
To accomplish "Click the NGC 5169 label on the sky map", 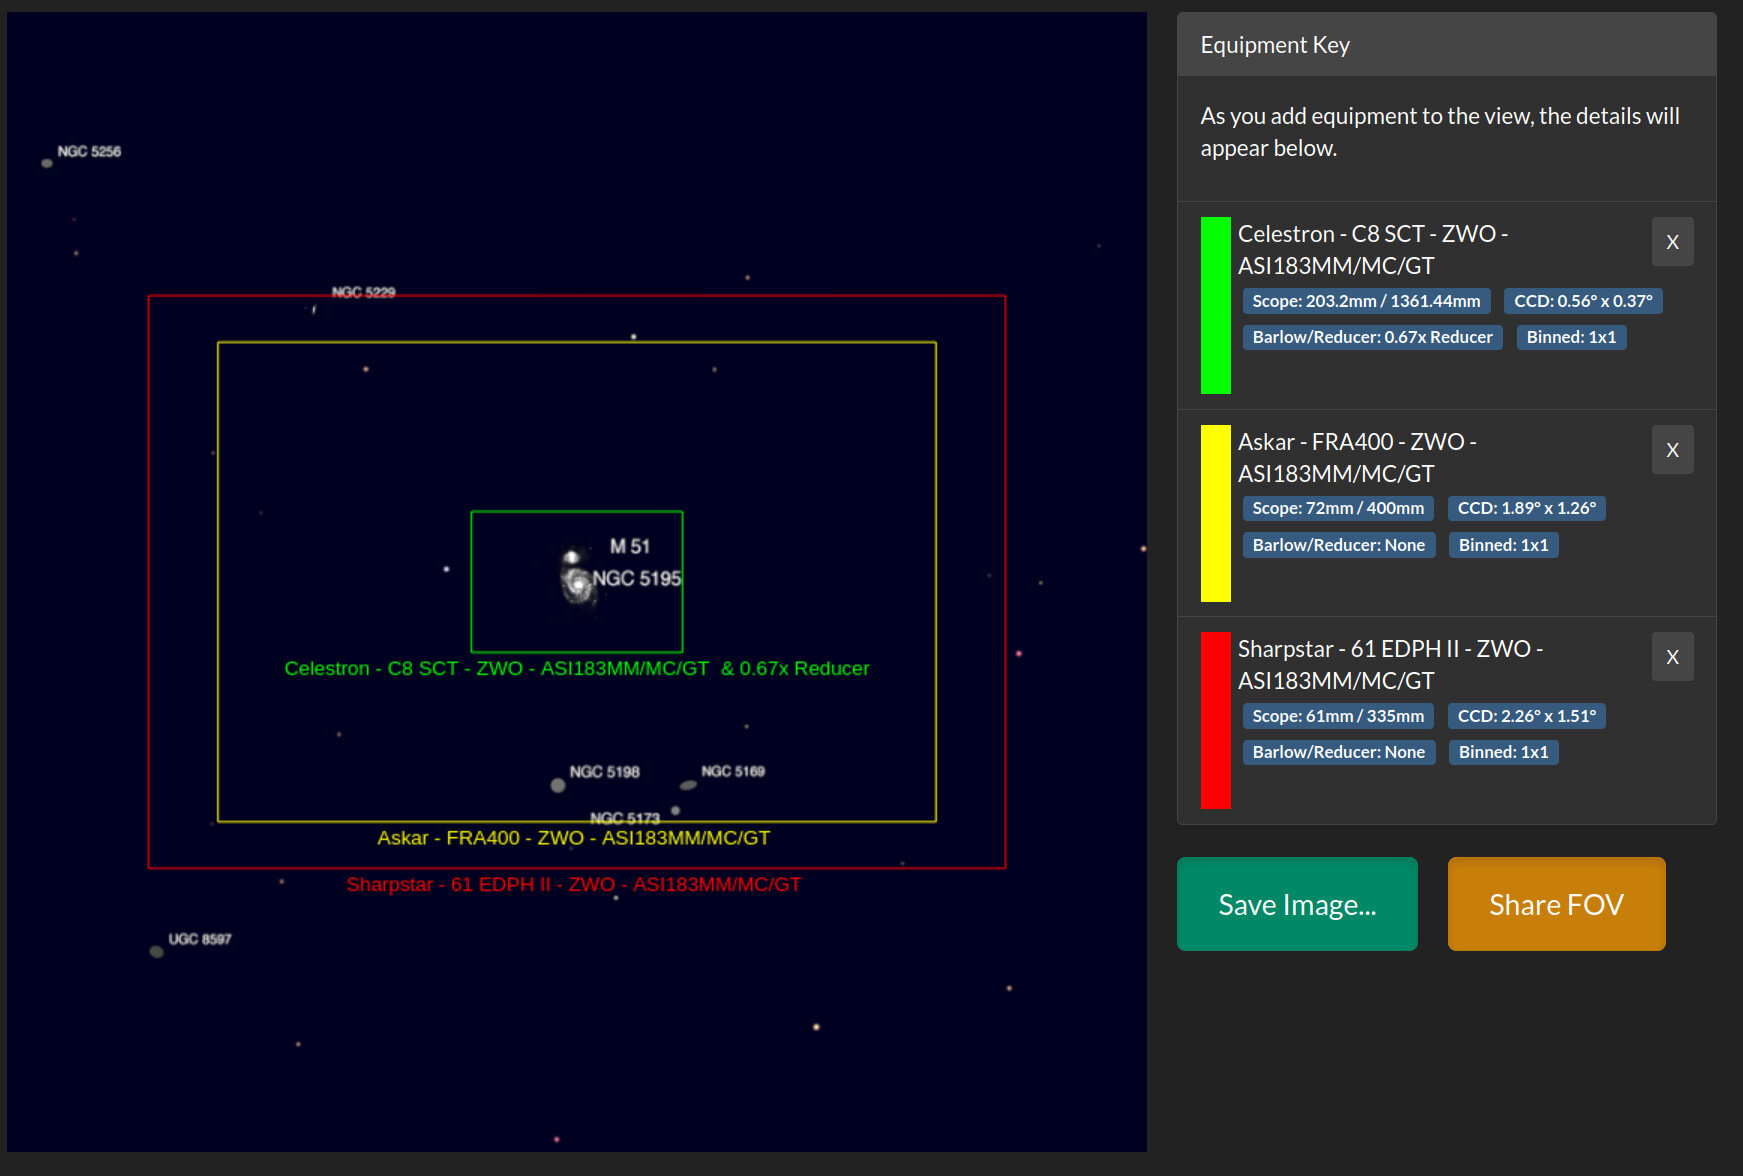I will click(x=733, y=771).
